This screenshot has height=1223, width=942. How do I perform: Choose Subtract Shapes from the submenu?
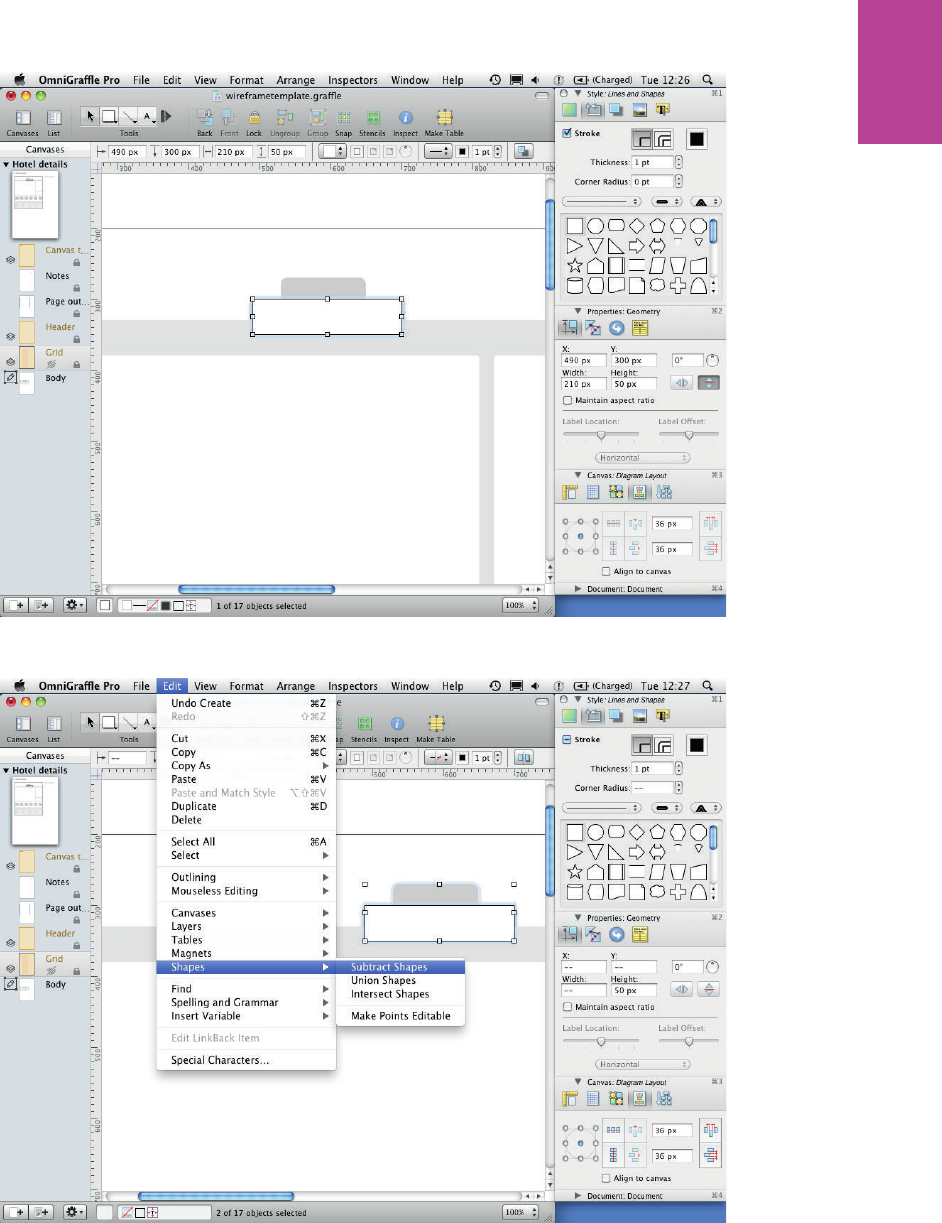pyautogui.click(x=389, y=967)
